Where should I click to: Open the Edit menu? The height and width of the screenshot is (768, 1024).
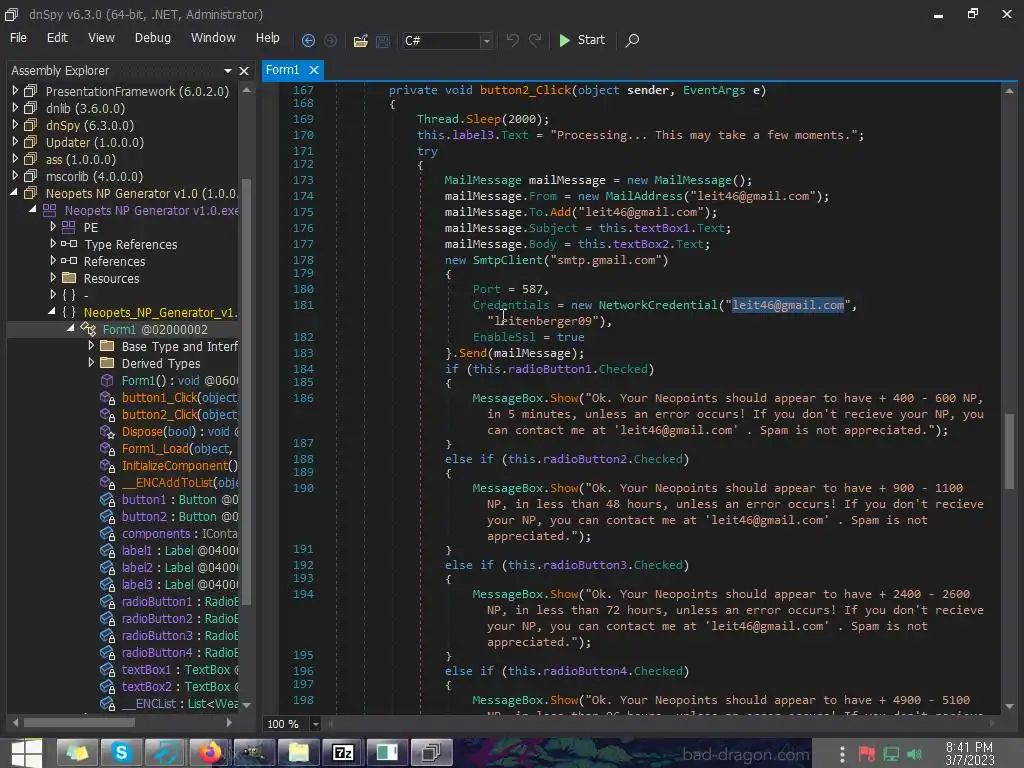pos(57,38)
